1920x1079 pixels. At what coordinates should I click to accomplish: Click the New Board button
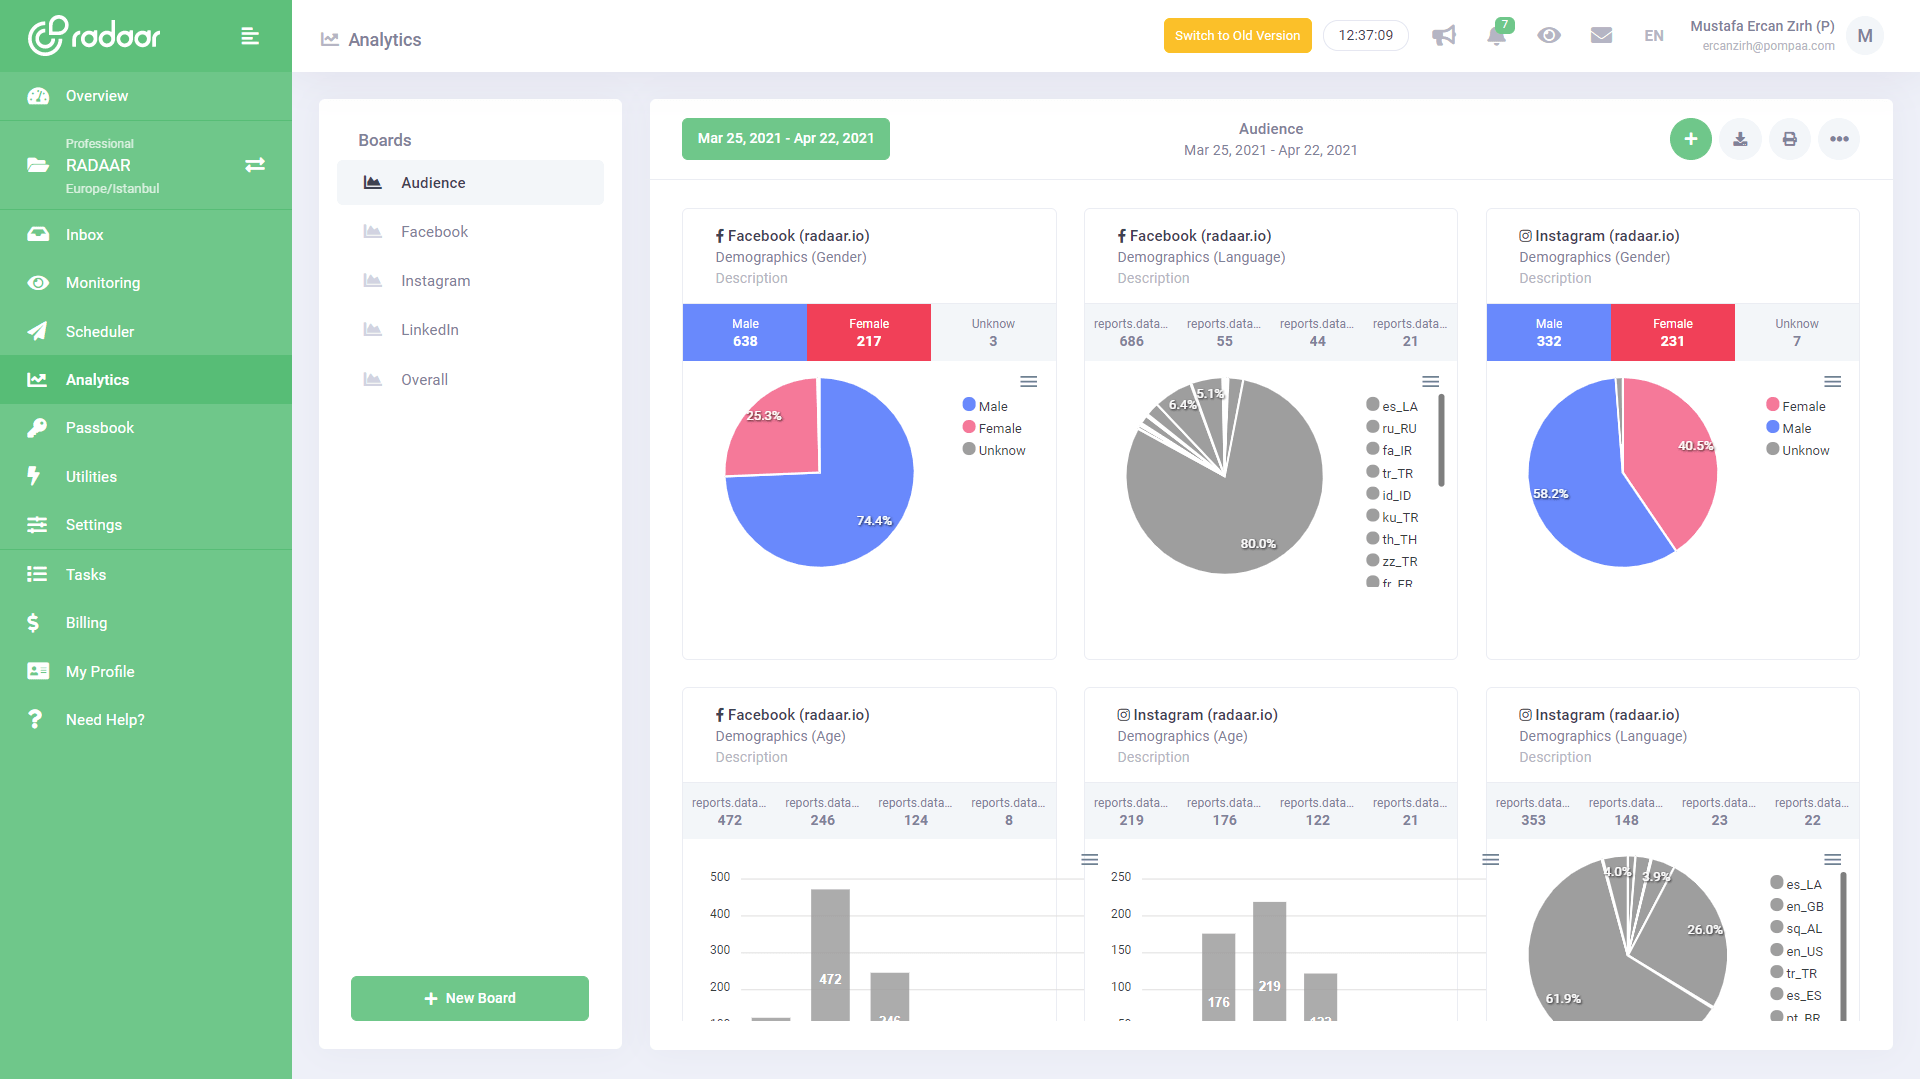(470, 998)
